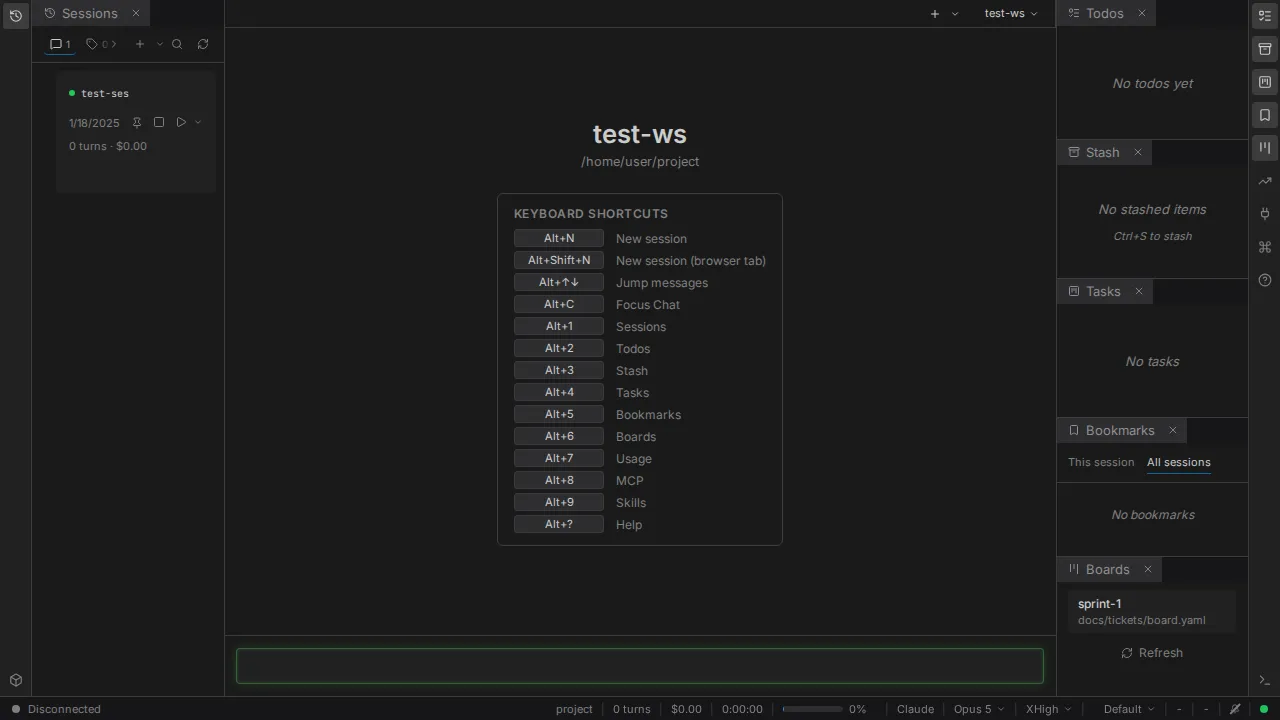Select the session chats tab showing 1
The height and width of the screenshot is (720, 1280).
coord(61,44)
